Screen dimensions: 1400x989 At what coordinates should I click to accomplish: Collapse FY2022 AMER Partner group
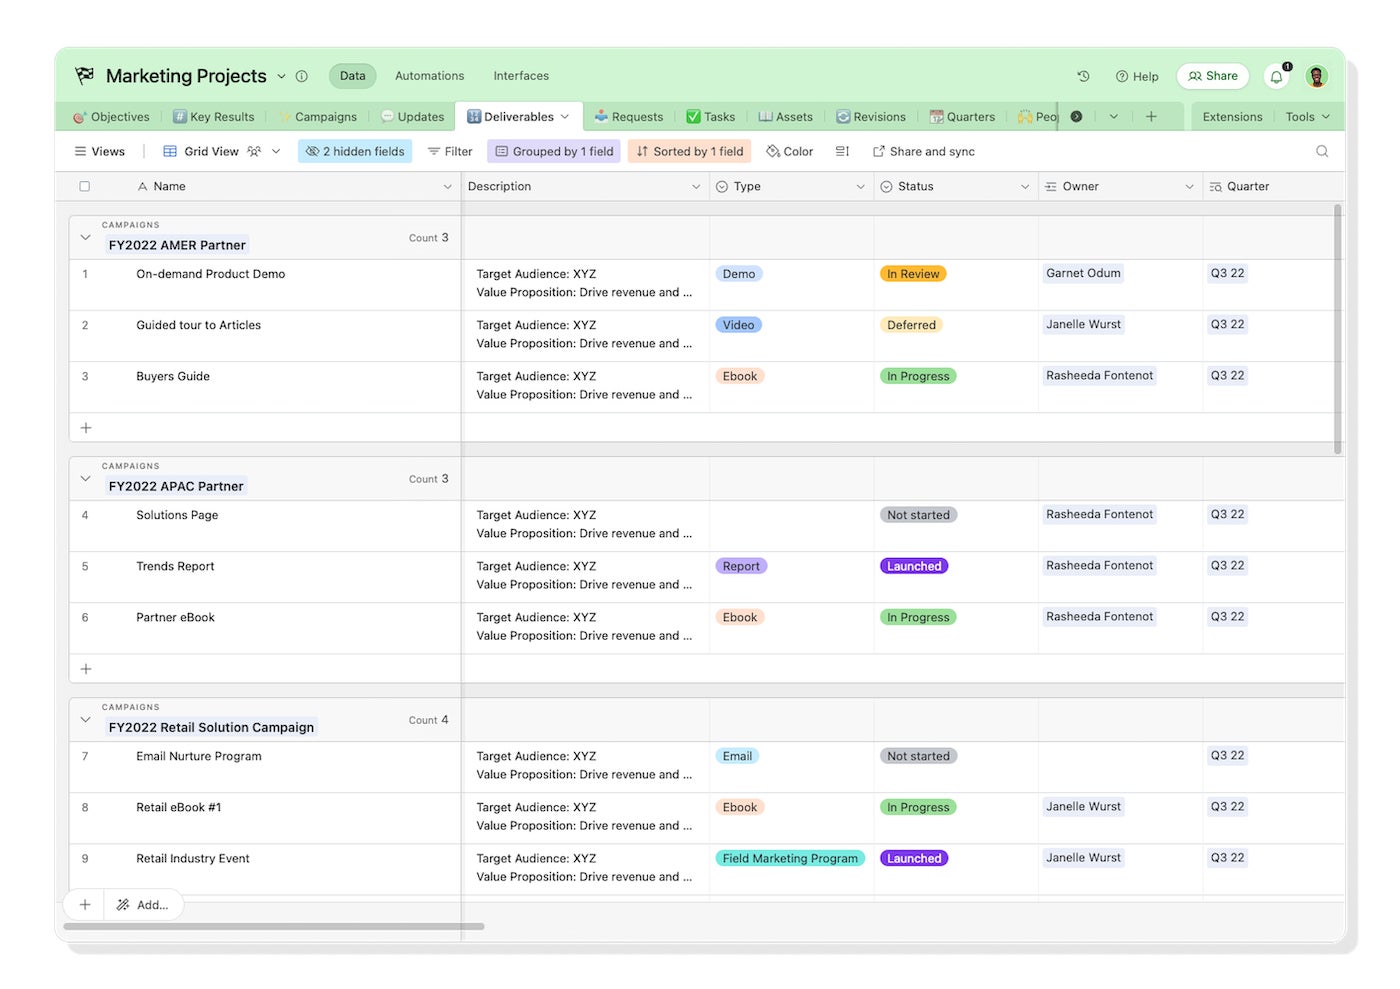[x=85, y=237]
